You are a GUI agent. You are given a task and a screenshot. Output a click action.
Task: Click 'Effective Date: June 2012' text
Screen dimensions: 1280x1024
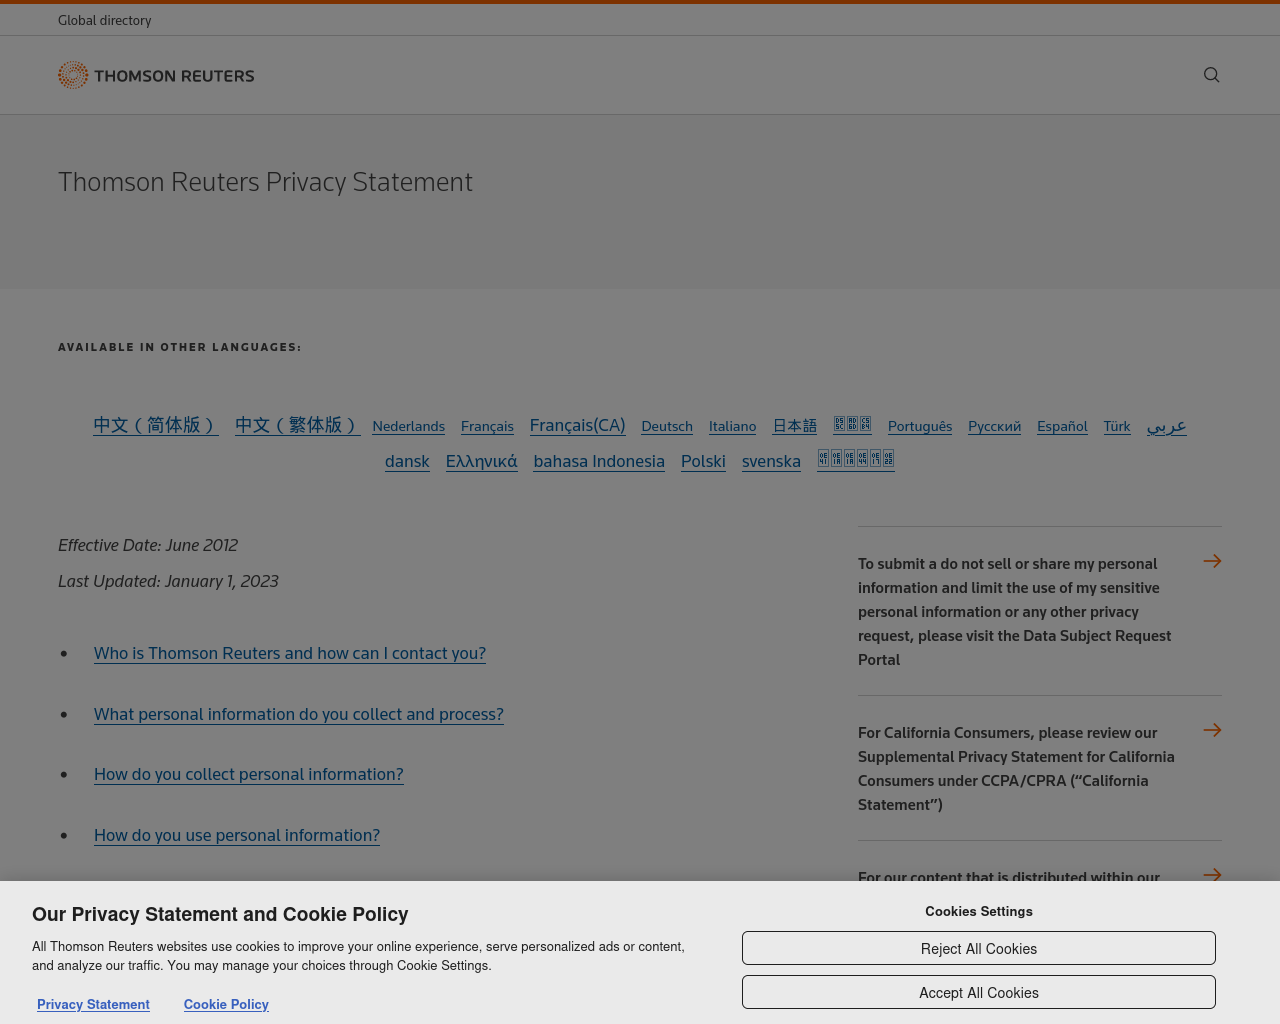coord(148,545)
